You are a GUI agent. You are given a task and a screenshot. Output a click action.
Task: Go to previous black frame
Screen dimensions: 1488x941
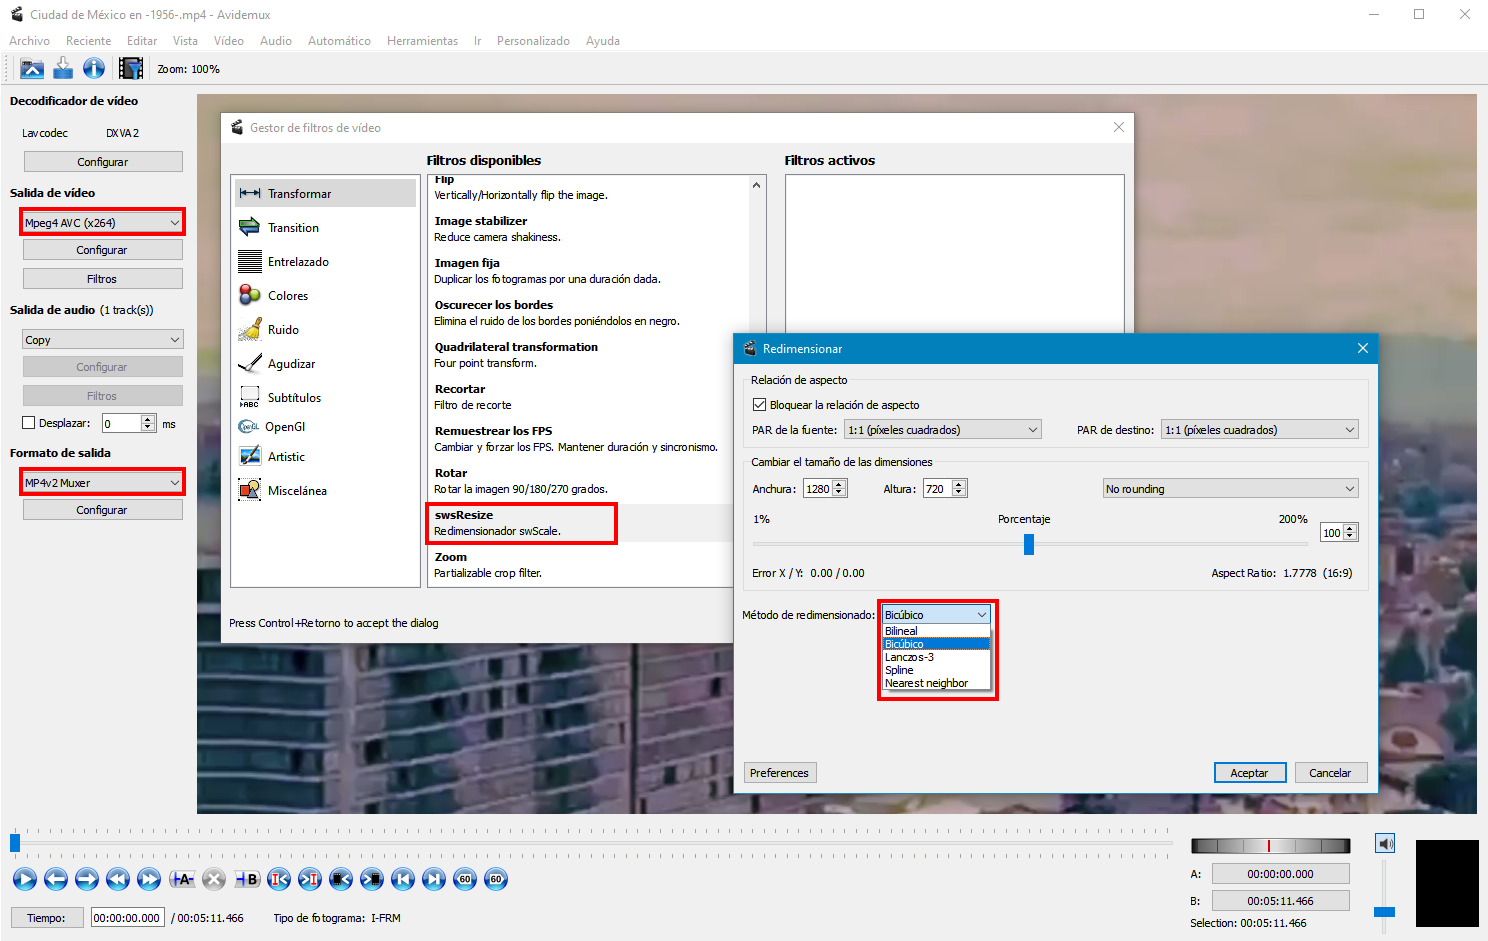[x=341, y=879]
